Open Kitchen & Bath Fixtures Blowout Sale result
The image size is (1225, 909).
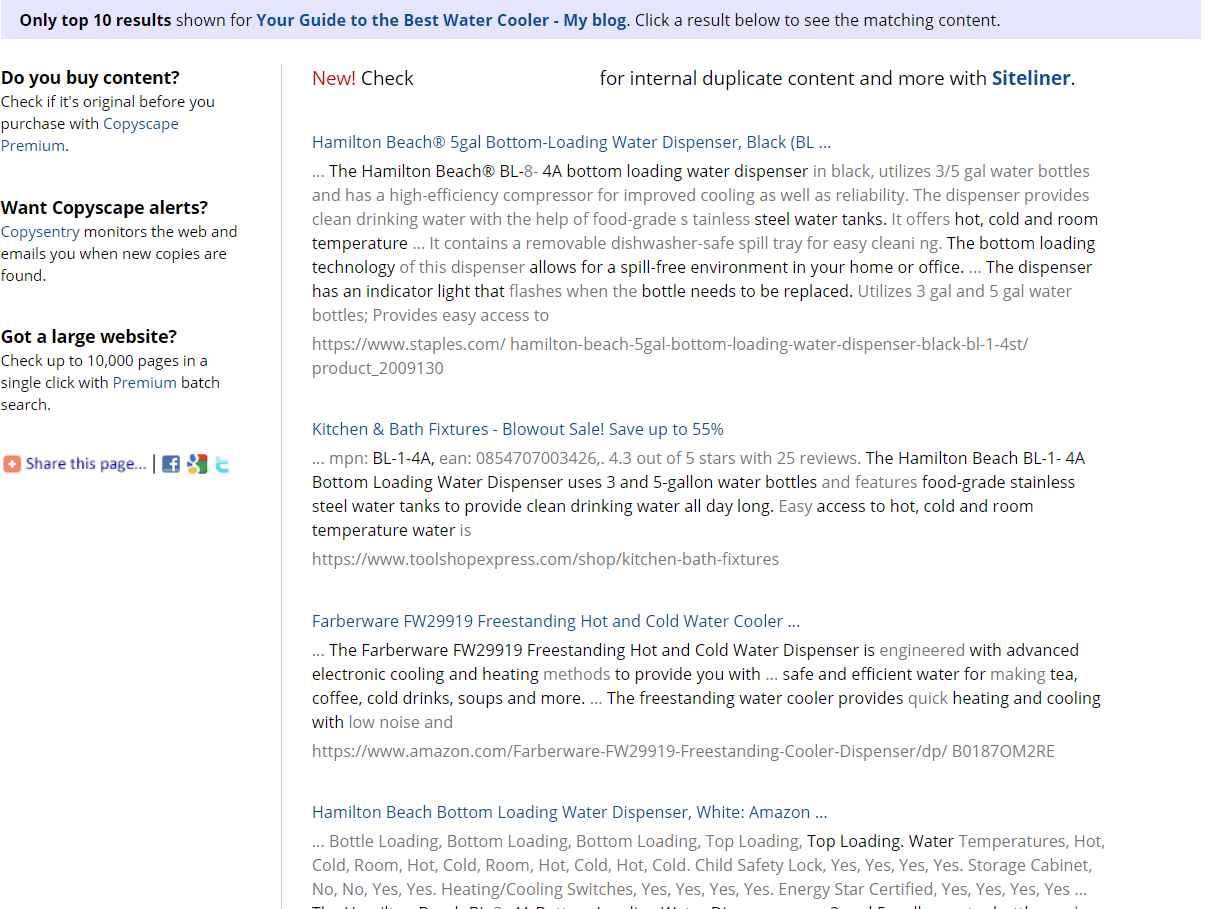tap(518, 429)
